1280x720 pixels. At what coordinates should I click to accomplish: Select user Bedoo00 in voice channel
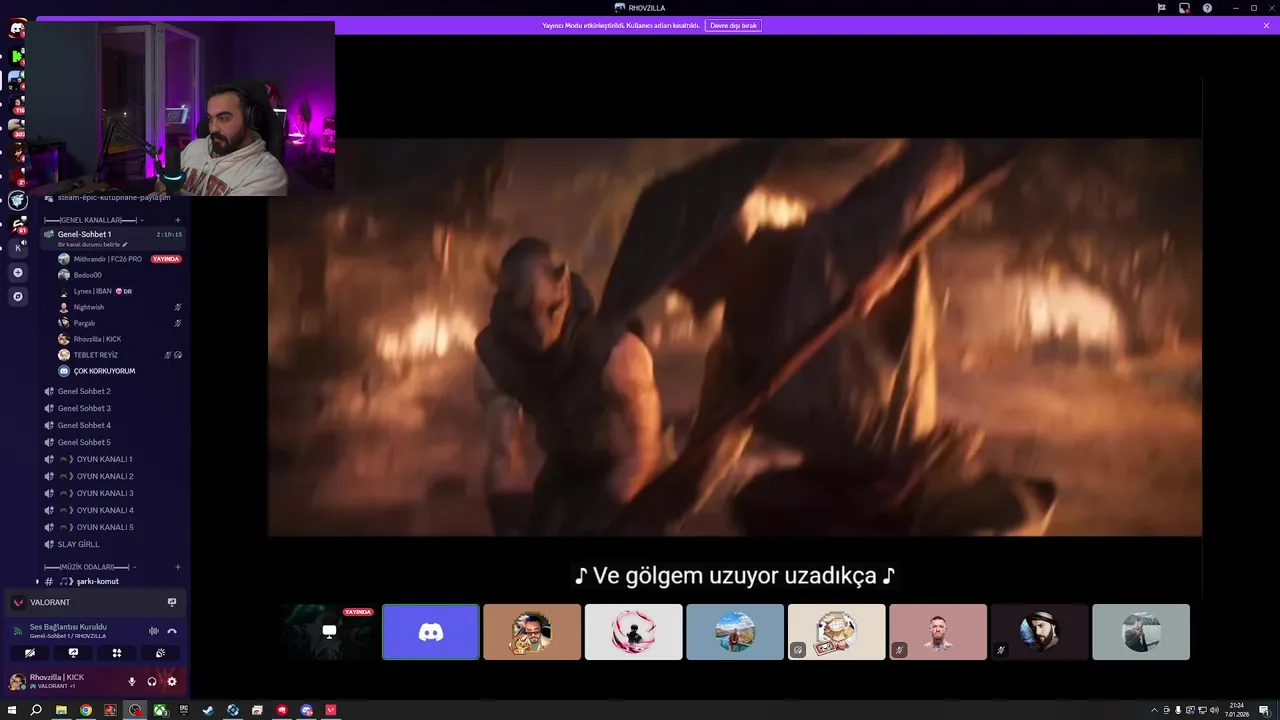87,275
